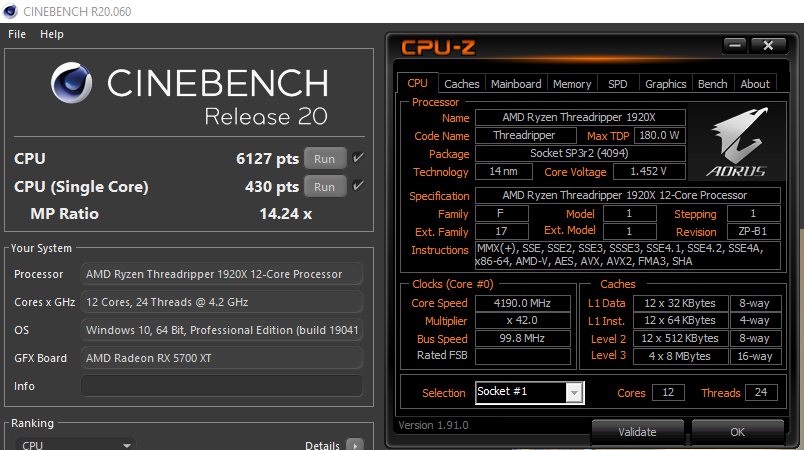Switch to the CPU tab in CPU-Z
The height and width of the screenshot is (450, 804).
tap(417, 84)
